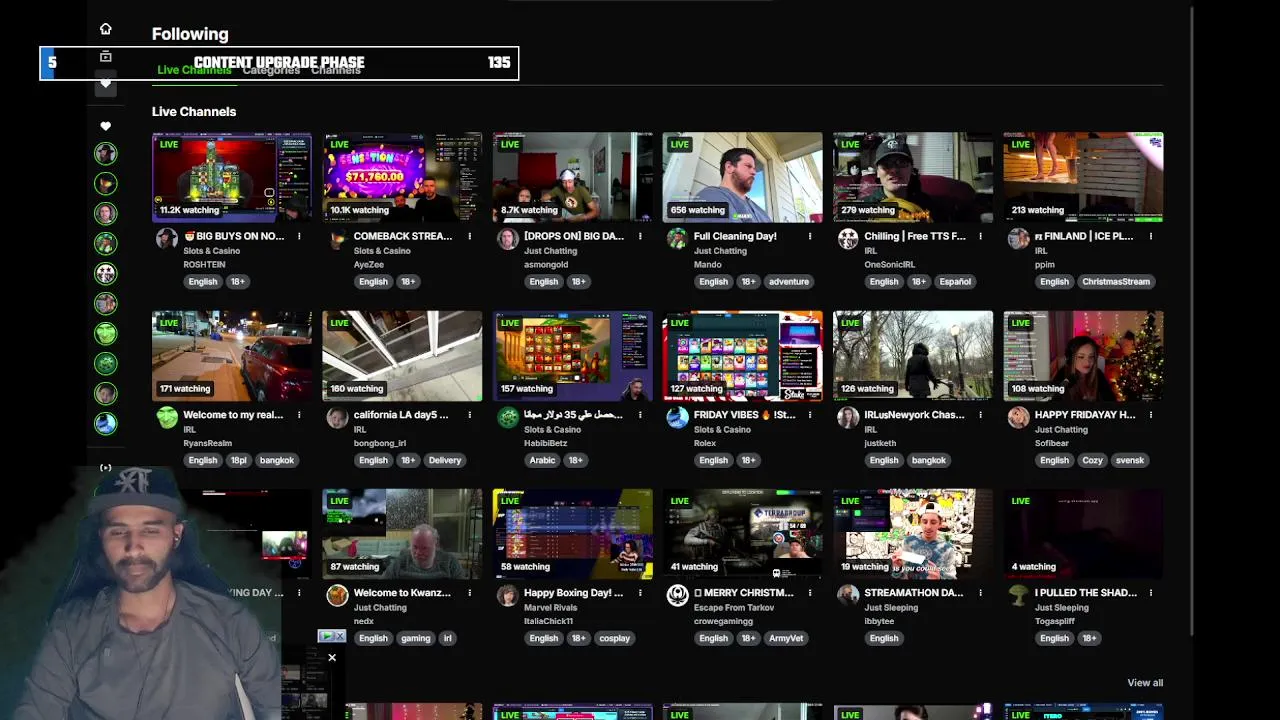
Task: Open options menu for Mando stream
Action: 810,237
